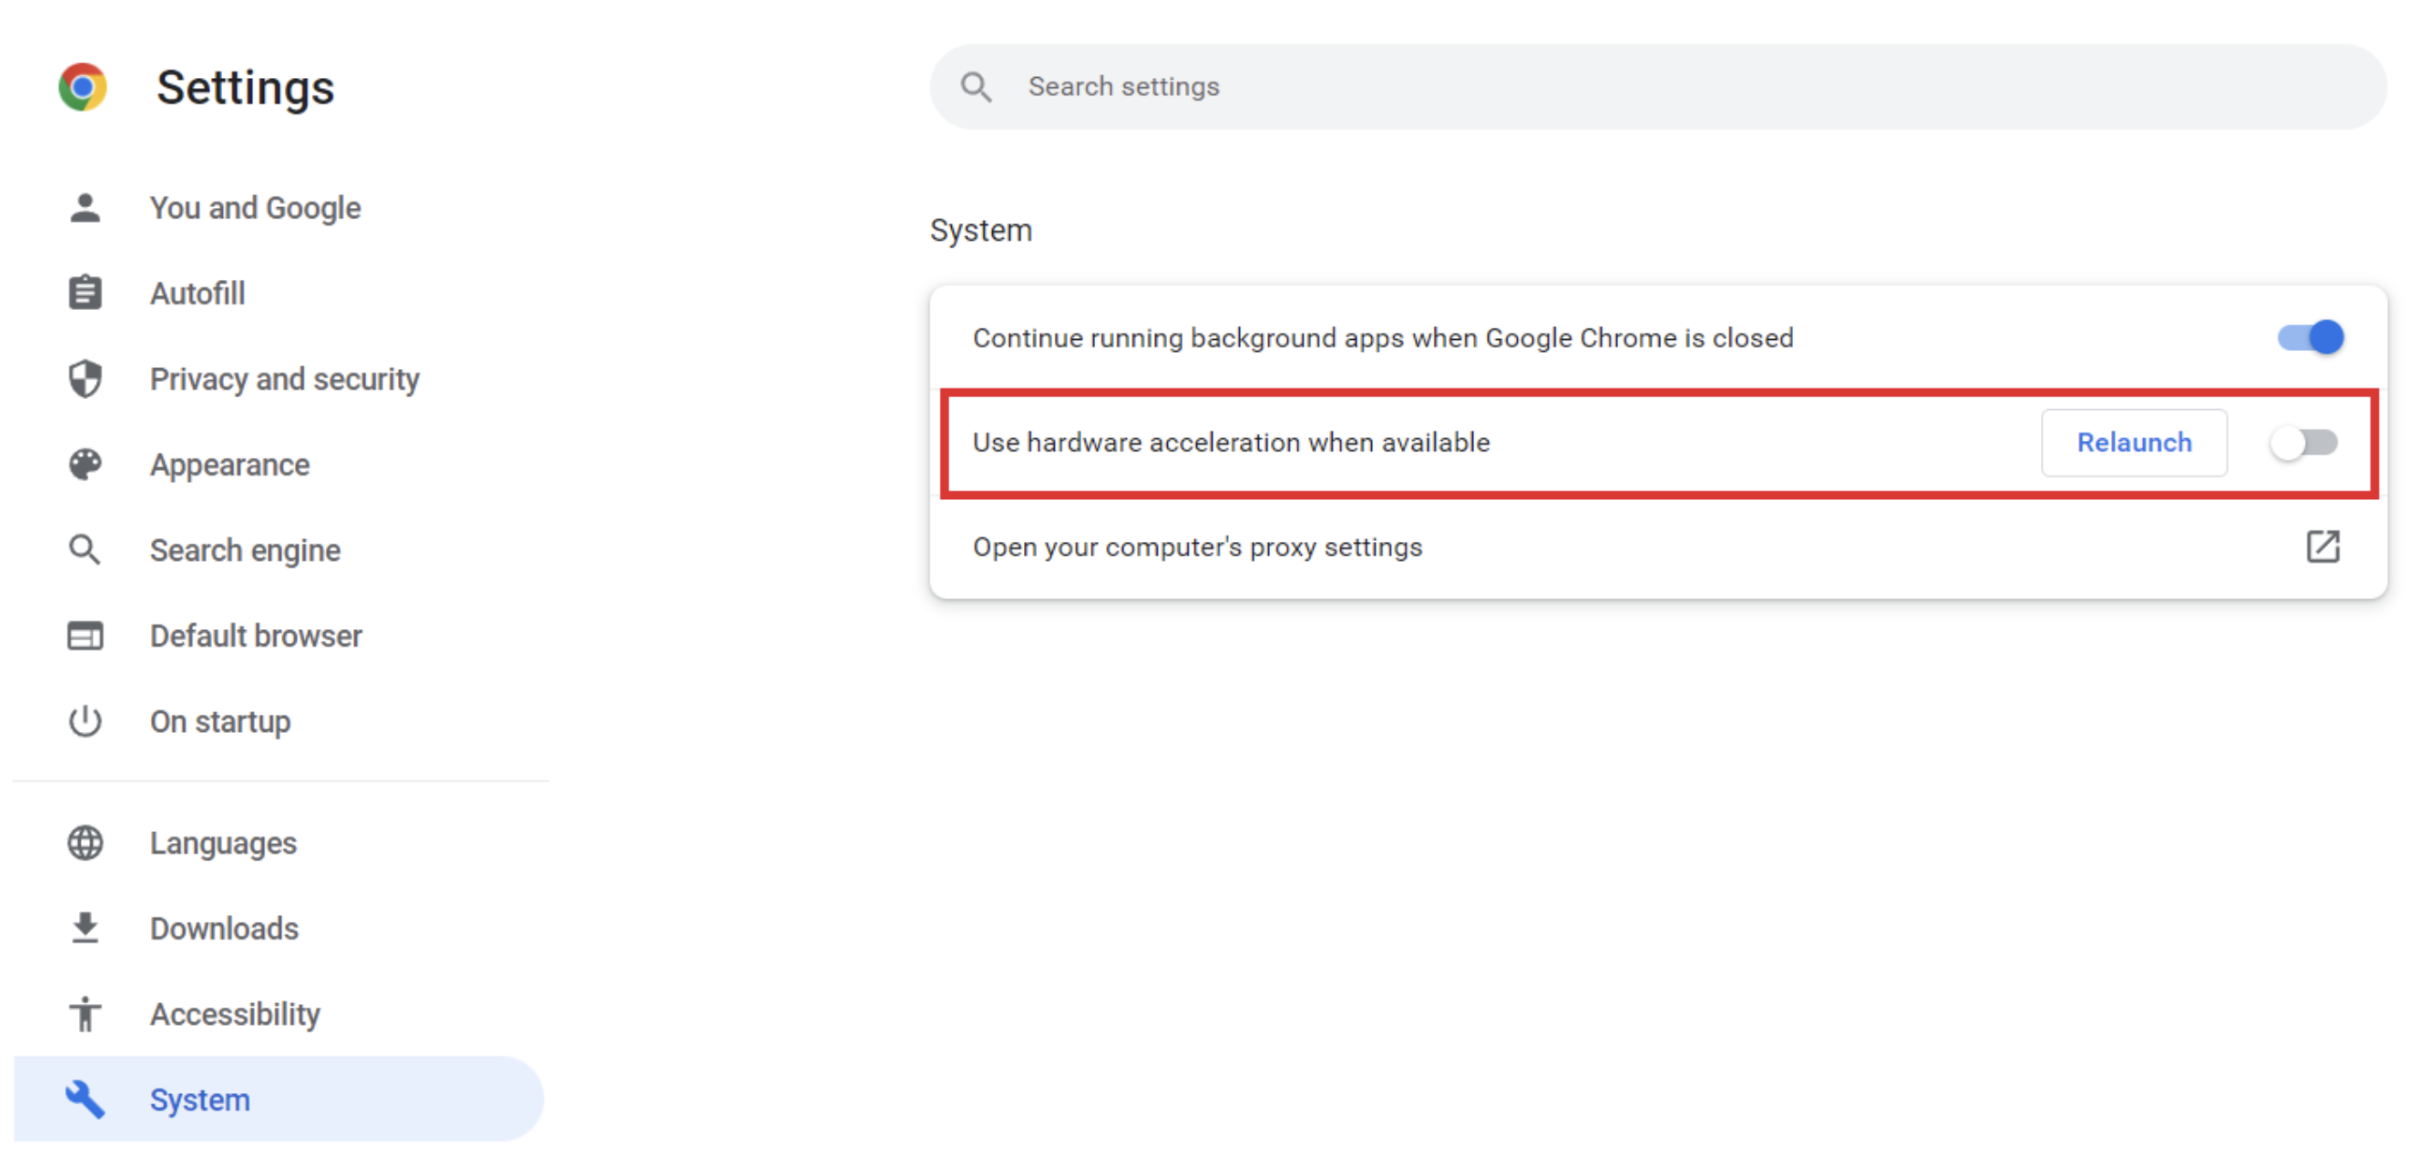The image size is (2410, 1162).
Task: Click the Autofill icon
Action: coord(85,294)
